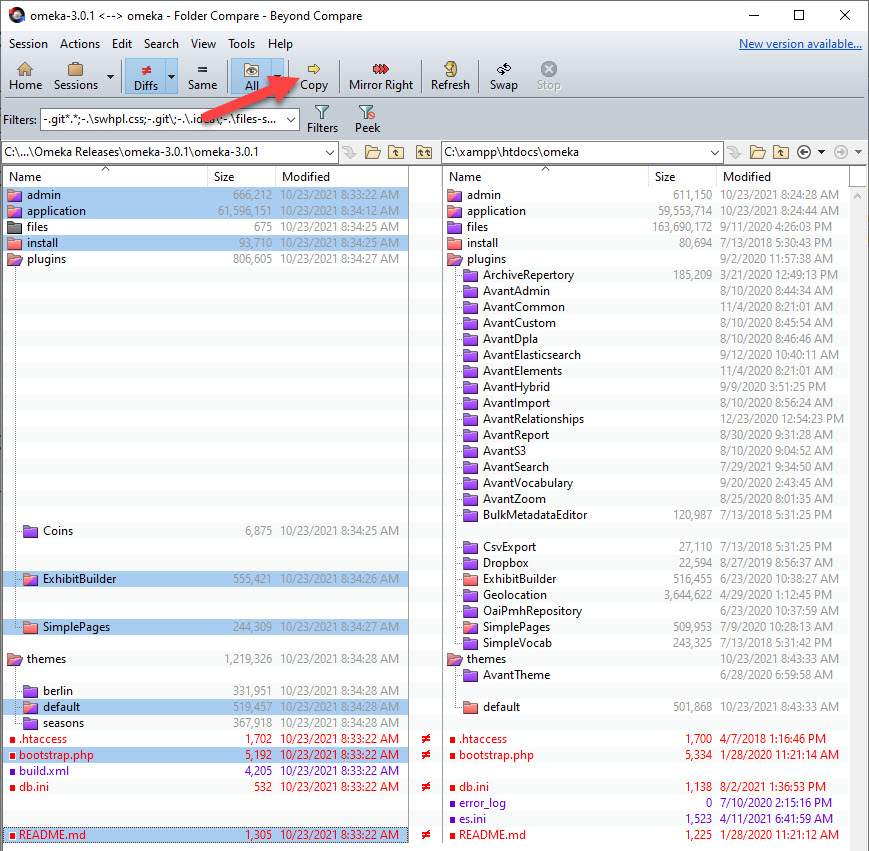Sort left pane by Name column
The width and height of the screenshot is (869, 851).
point(105,177)
